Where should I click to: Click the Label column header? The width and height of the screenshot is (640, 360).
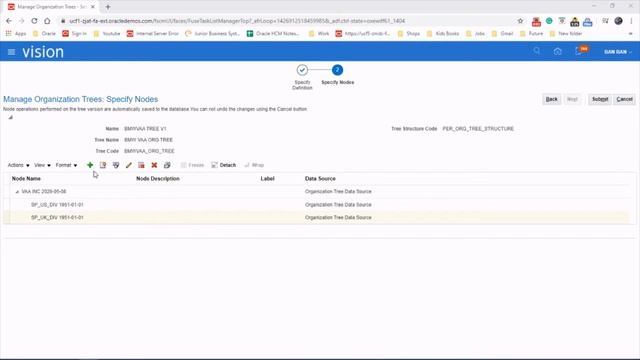click(x=267, y=179)
